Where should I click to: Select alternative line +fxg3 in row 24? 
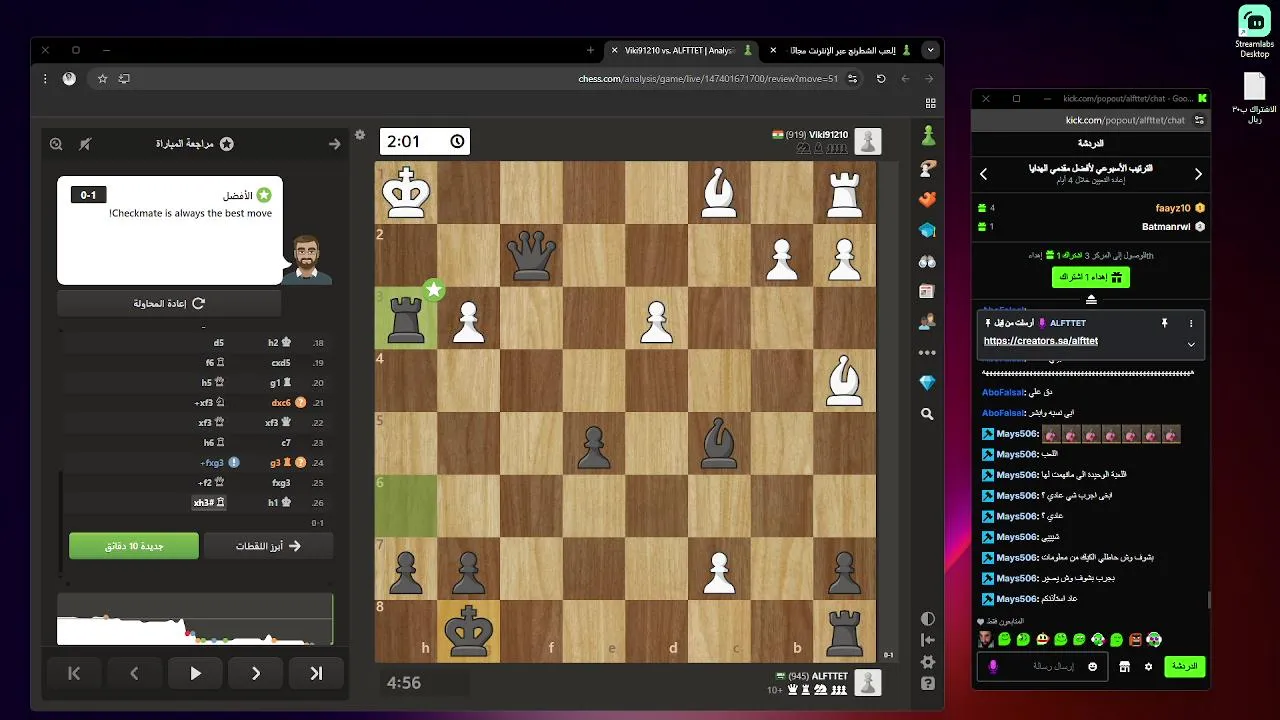[213, 463]
